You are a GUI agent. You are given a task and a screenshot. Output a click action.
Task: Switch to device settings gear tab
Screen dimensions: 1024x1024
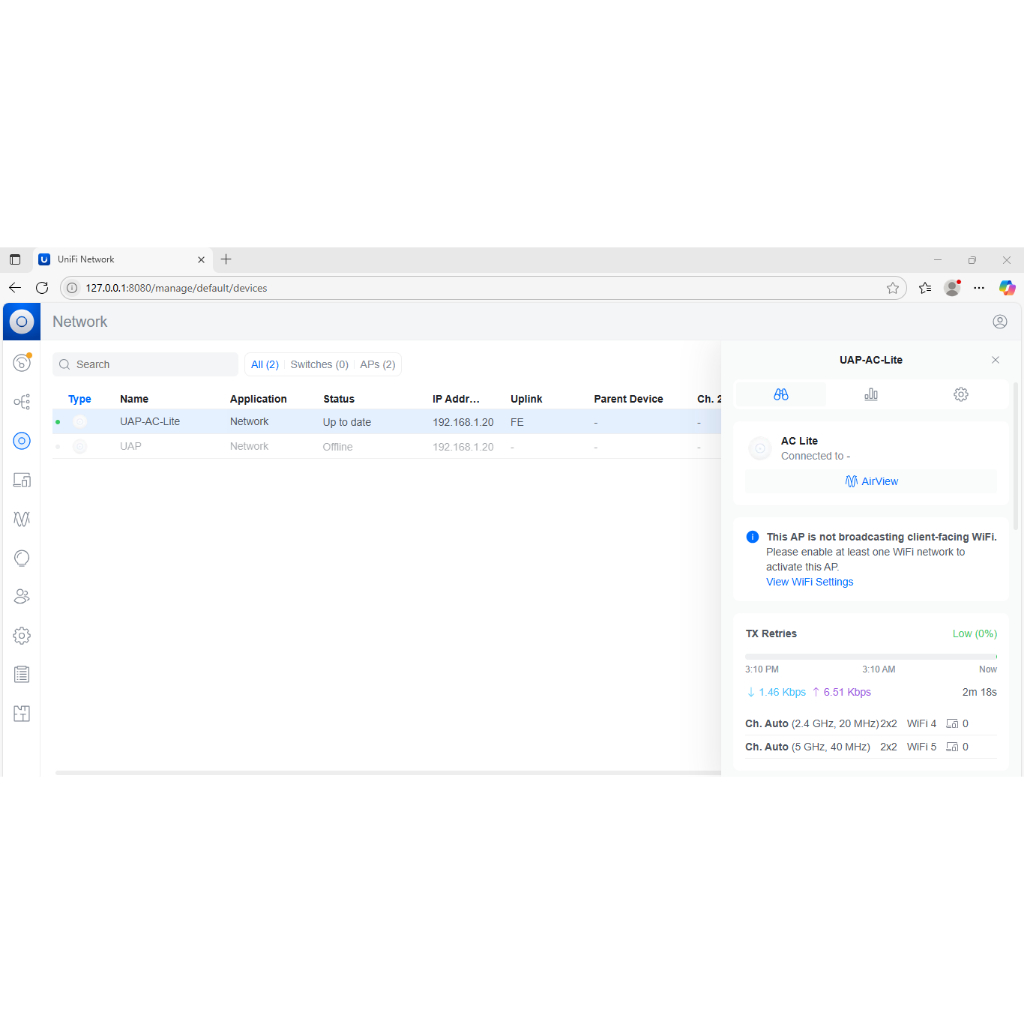(x=961, y=395)
